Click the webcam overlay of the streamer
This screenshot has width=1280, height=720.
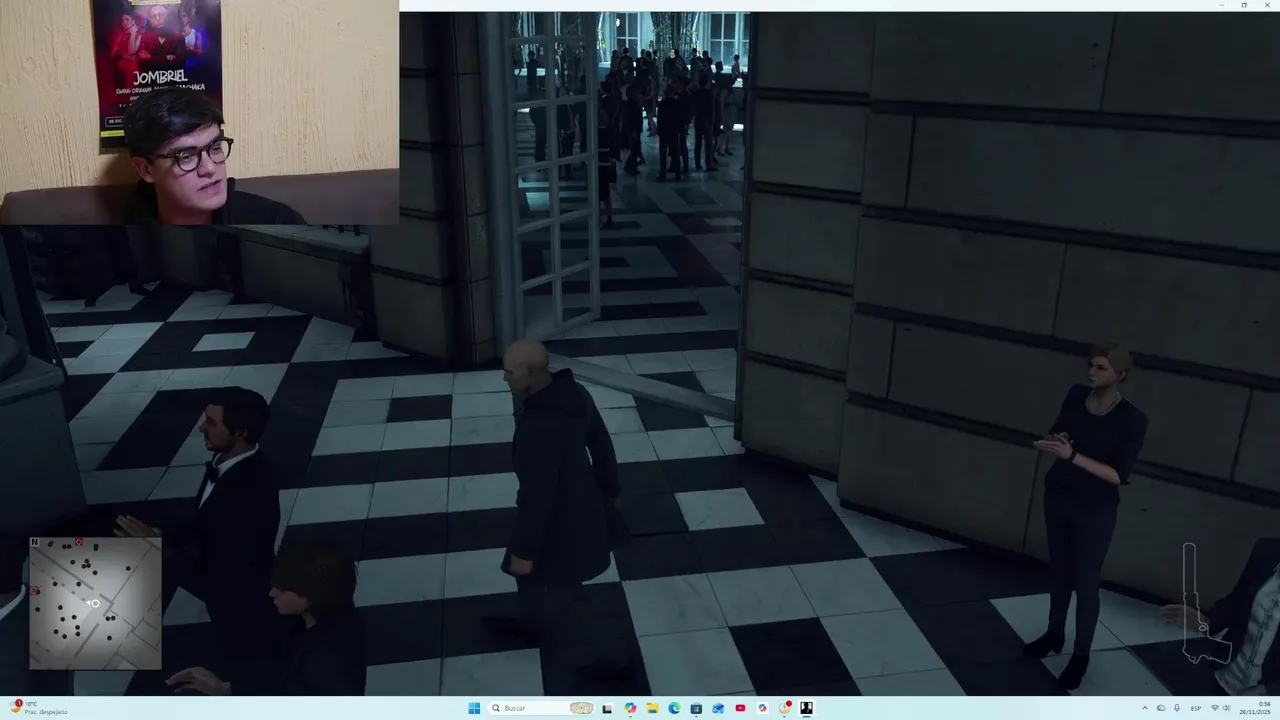coord(200,112)
